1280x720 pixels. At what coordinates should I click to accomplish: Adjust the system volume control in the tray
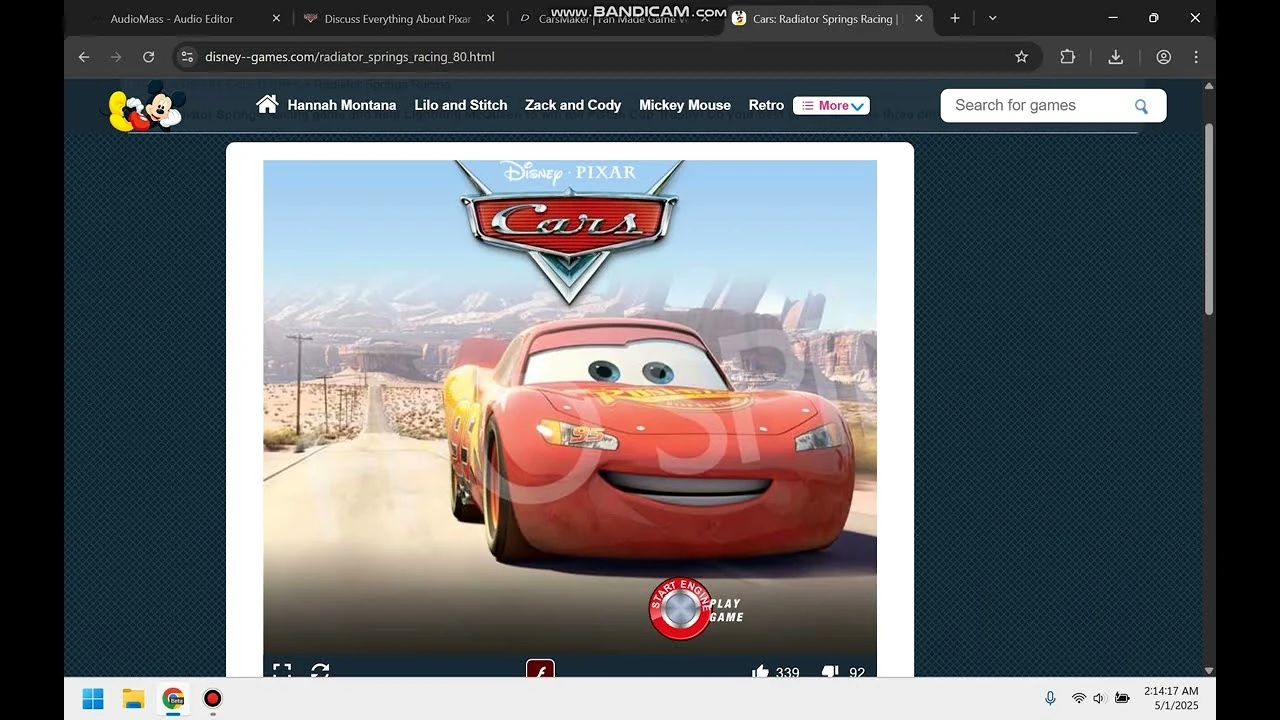click(x=1097, y=698)
